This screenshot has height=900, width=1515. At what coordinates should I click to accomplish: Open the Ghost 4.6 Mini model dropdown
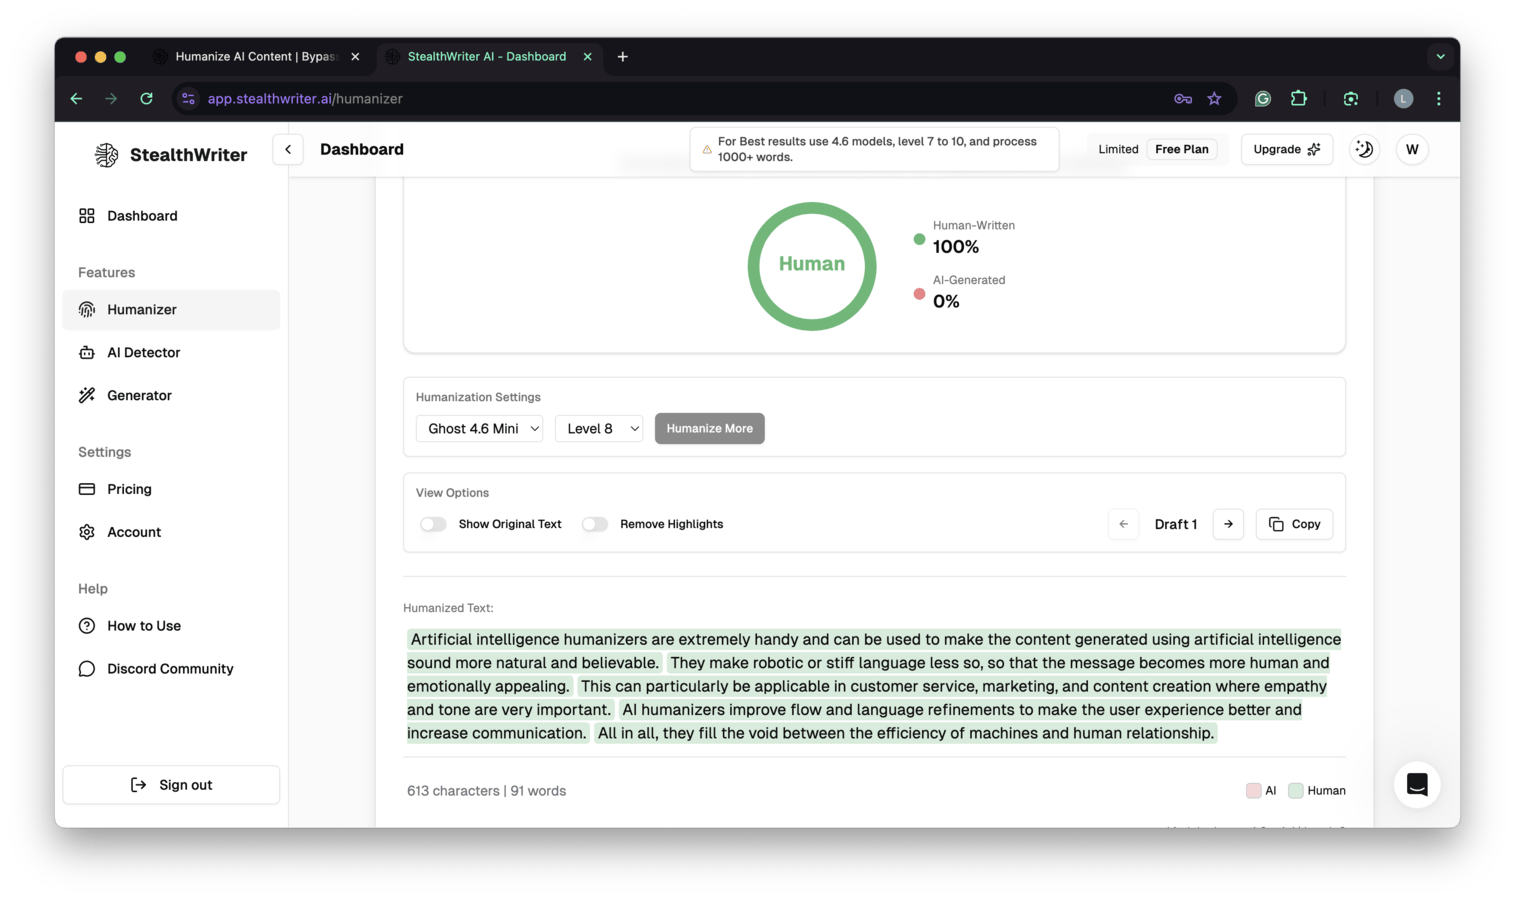pyautogui.click(x=479, y=428)
